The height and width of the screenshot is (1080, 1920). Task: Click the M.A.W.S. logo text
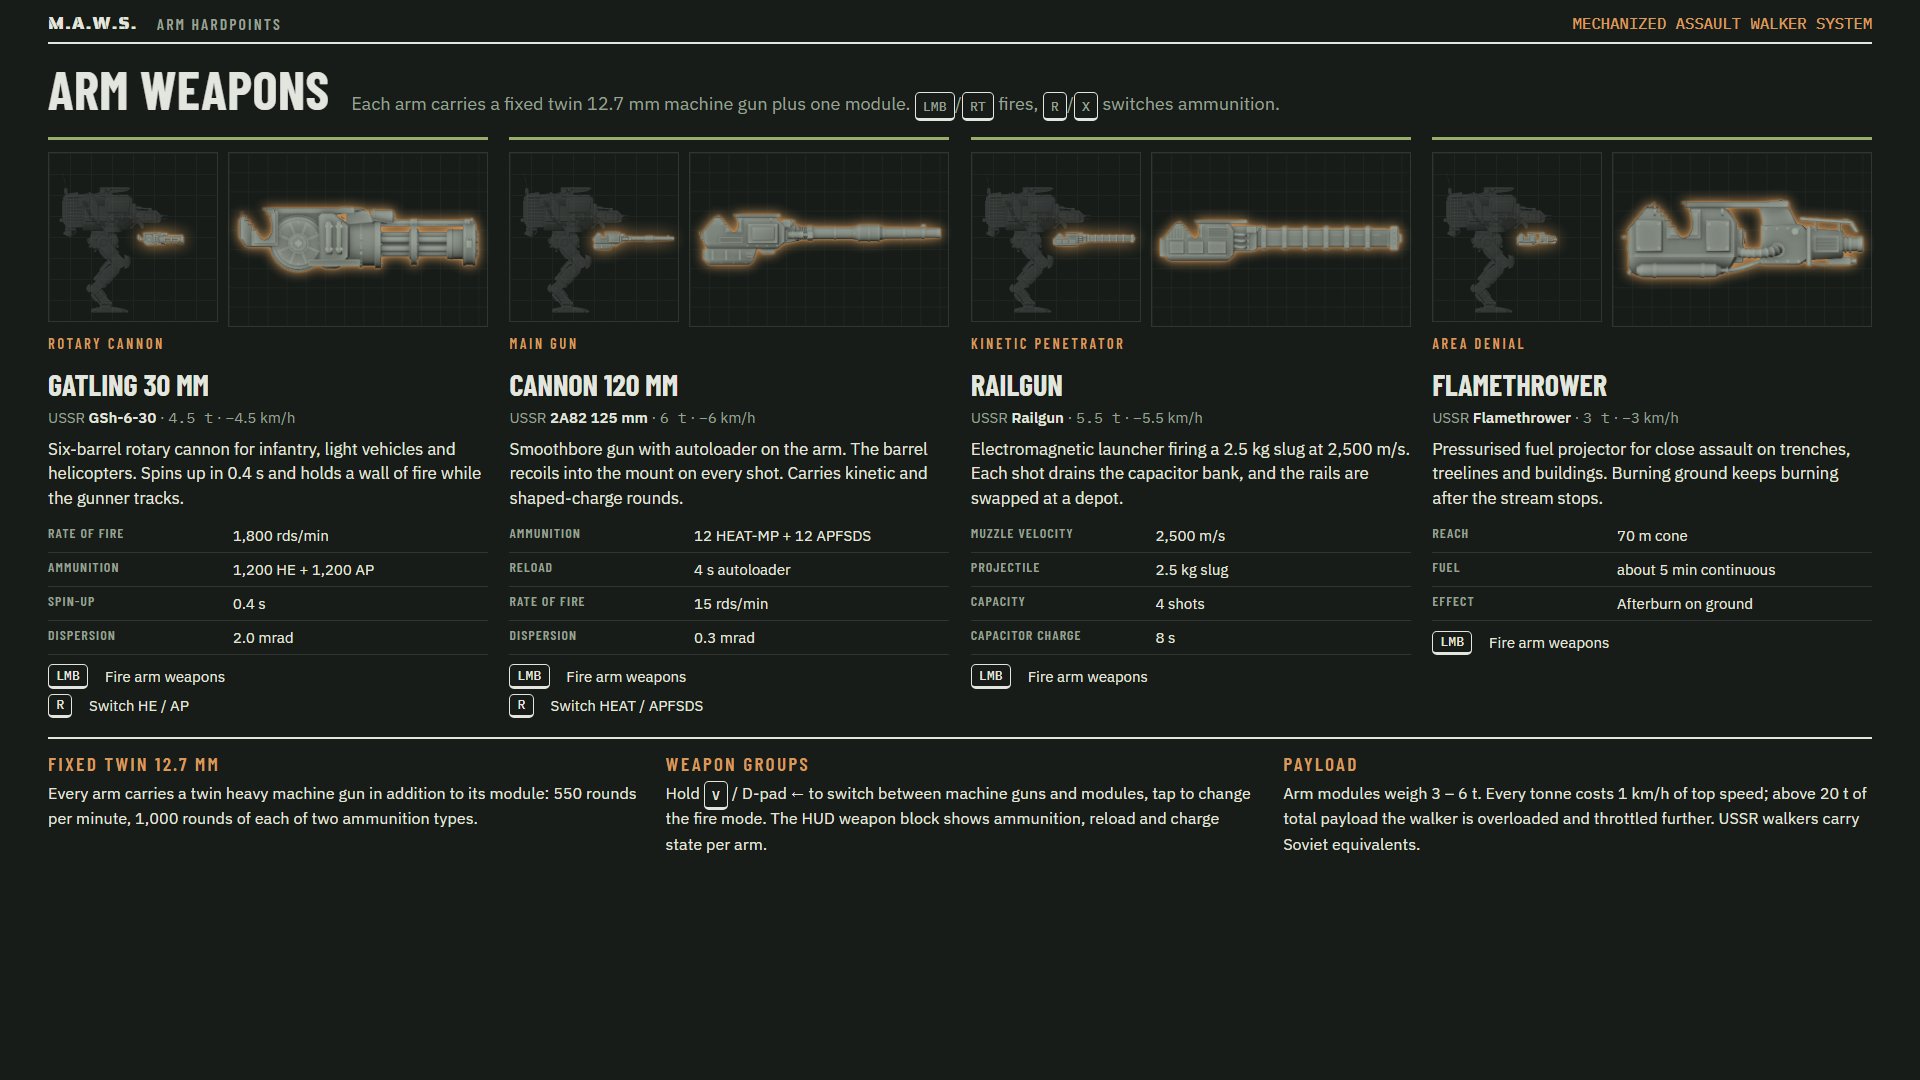pos(92,23)
